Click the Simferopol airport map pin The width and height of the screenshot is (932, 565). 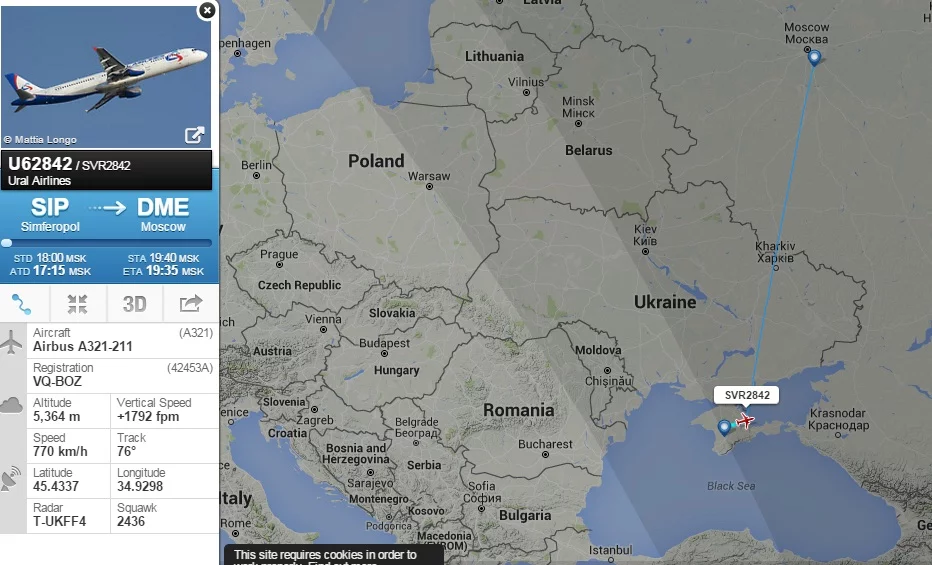pos(724,428)
